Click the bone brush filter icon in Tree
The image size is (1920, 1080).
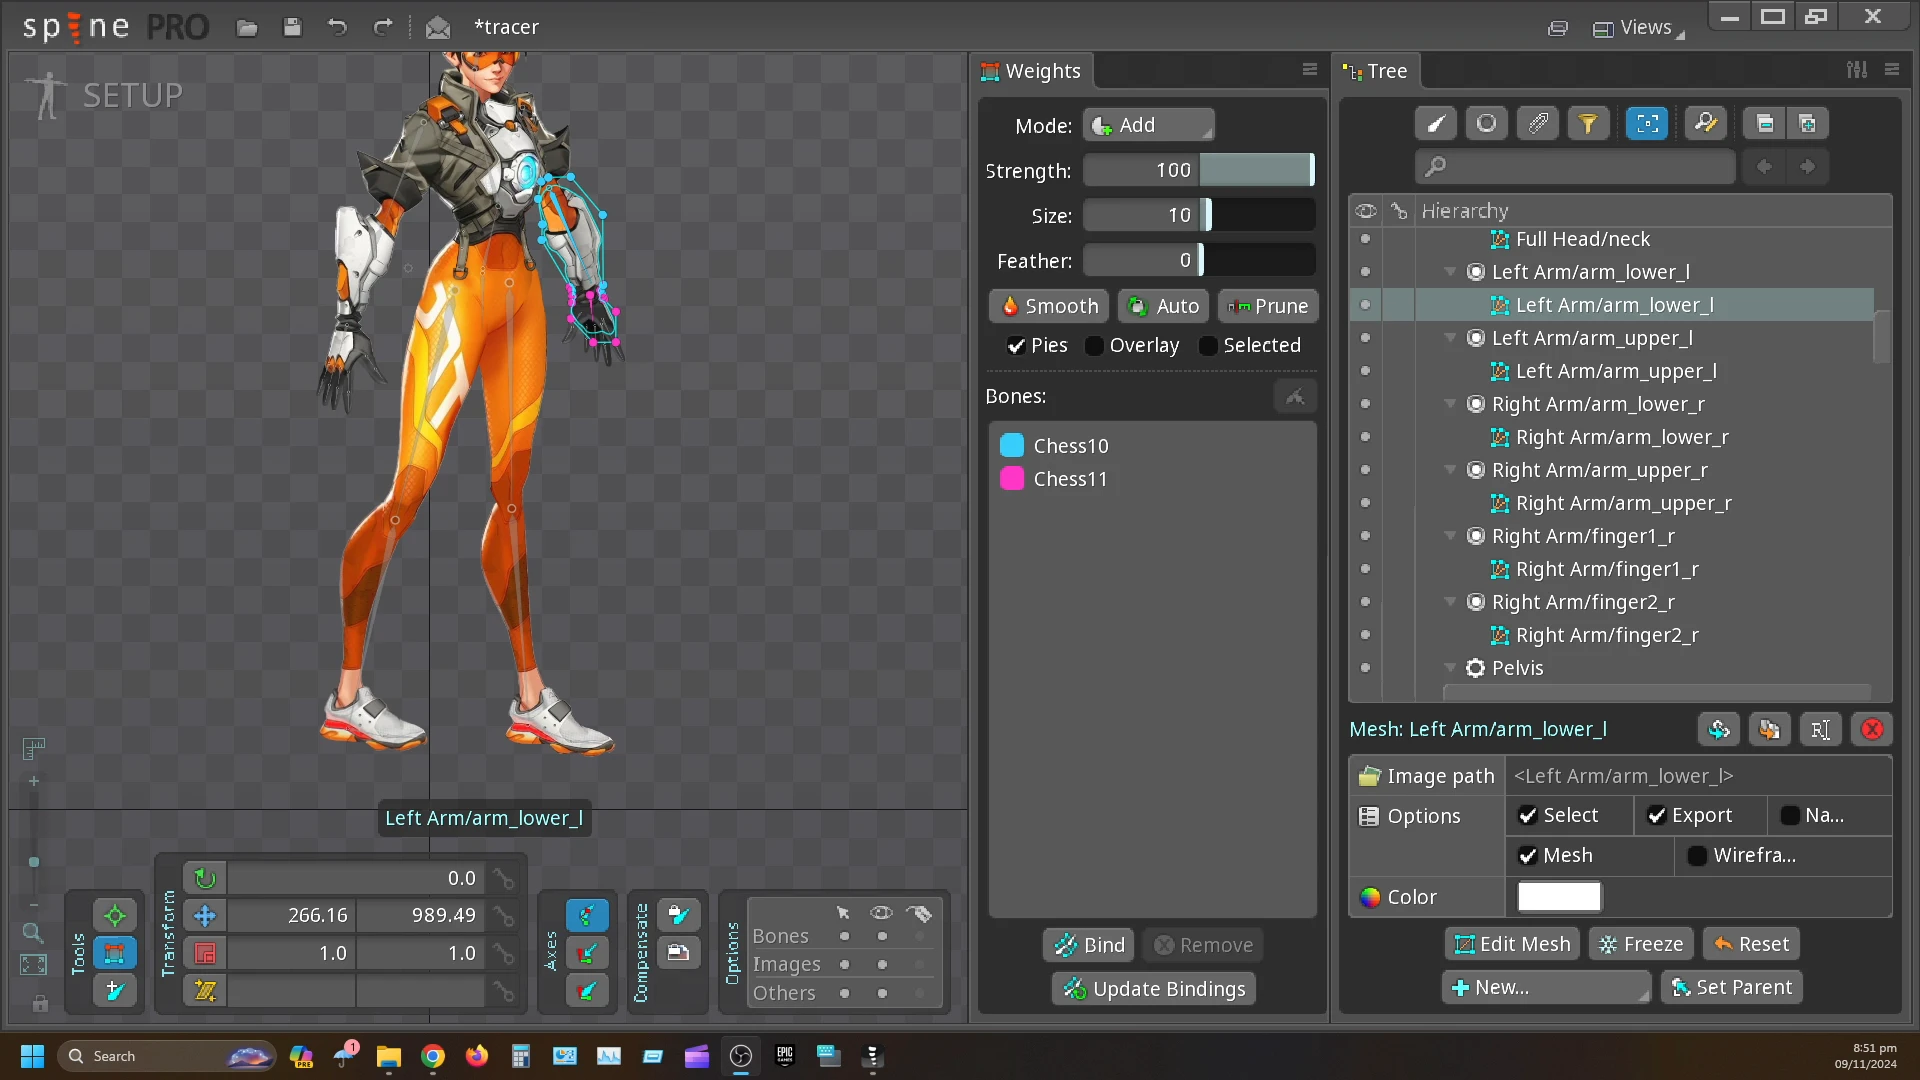click(1435, 124)
